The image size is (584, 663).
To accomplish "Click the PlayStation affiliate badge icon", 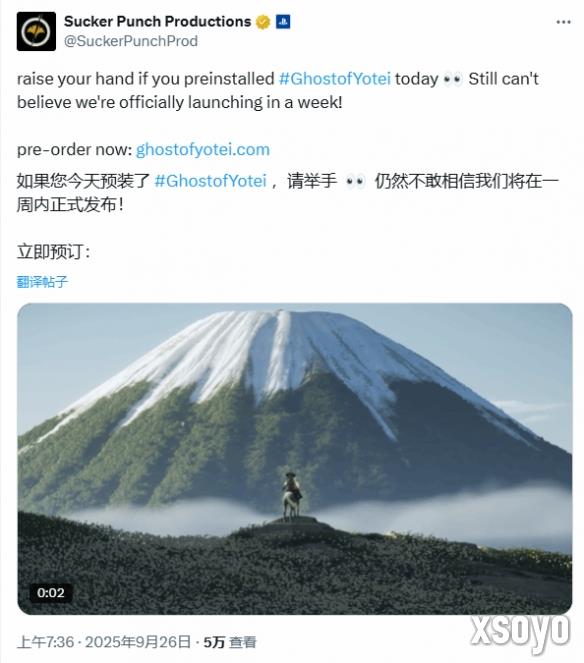I will pos(282,22).
